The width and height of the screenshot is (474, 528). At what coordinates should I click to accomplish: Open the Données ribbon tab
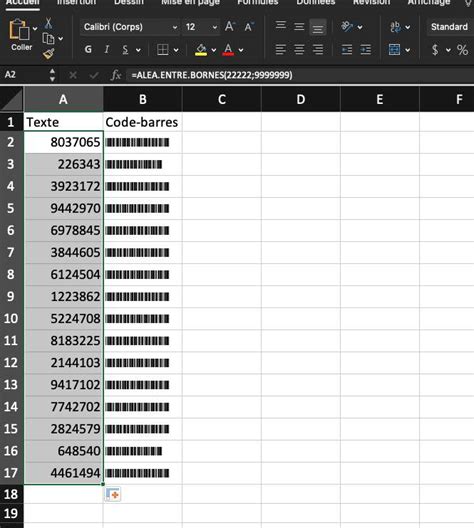click(x=316, y=3)
